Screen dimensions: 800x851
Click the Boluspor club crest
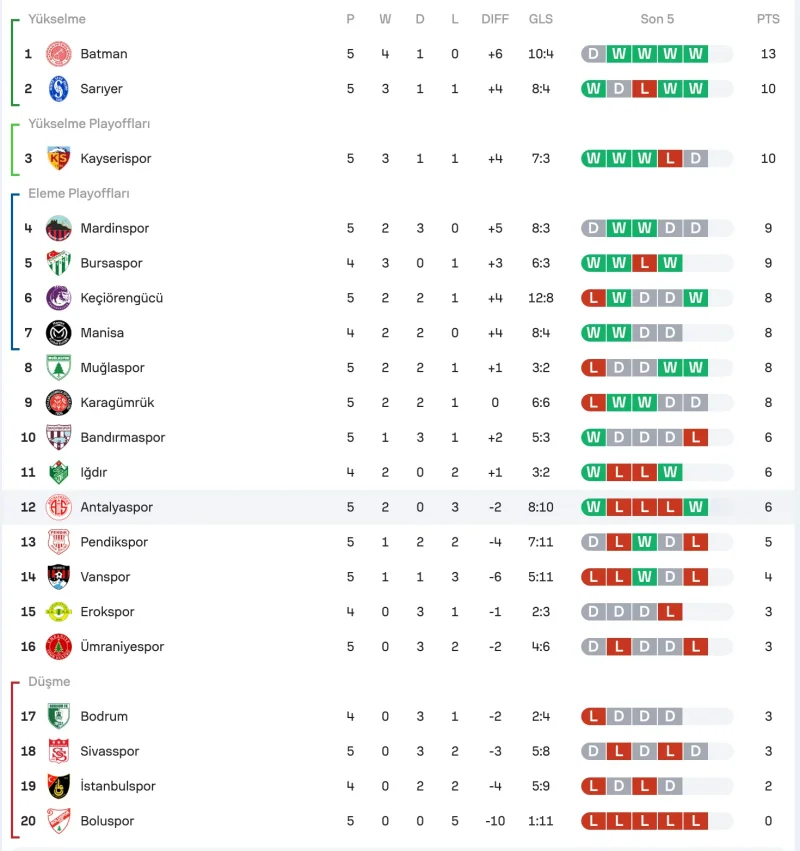tap(58, 821)
